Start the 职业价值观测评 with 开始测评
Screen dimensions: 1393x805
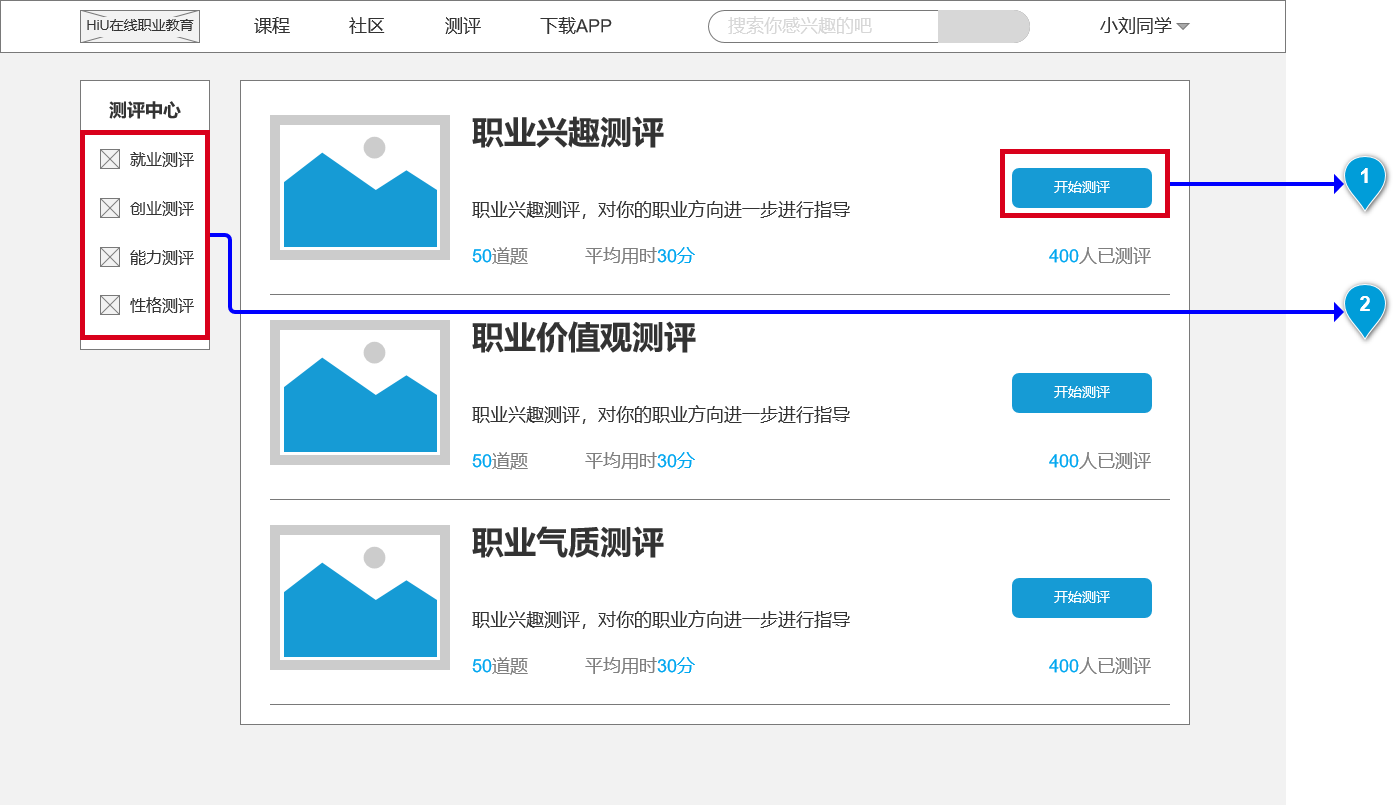[x=1082, y=393]
